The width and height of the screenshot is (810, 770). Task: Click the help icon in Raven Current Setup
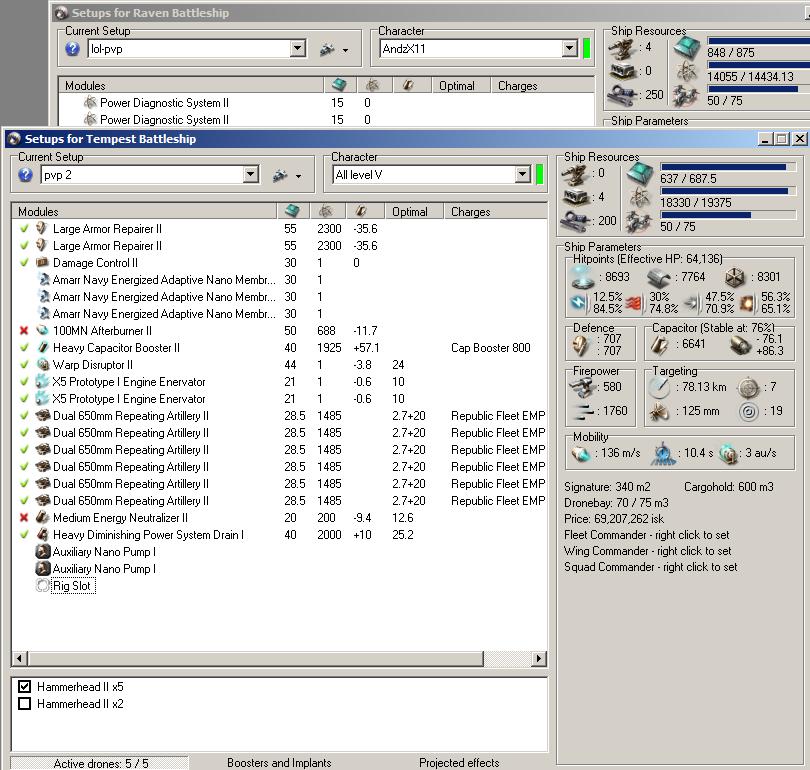(x=72, y=49)
